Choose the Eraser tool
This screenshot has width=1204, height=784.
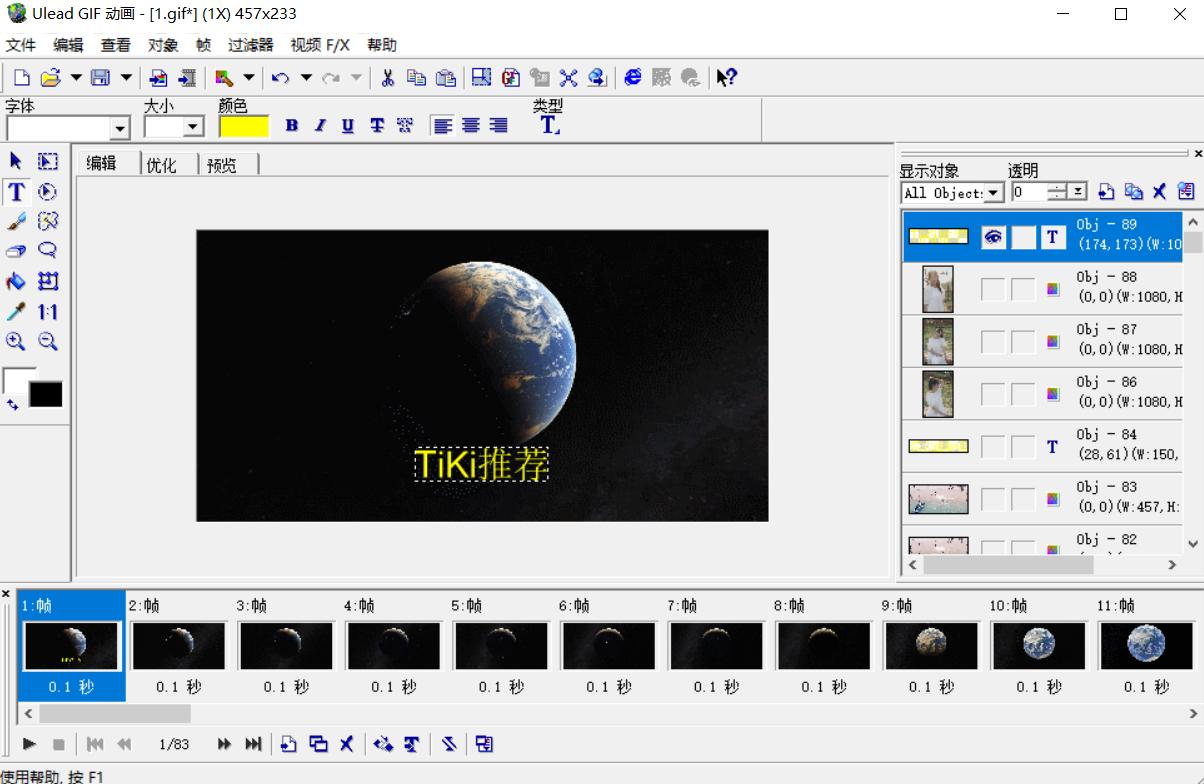(x=16, y=252)
